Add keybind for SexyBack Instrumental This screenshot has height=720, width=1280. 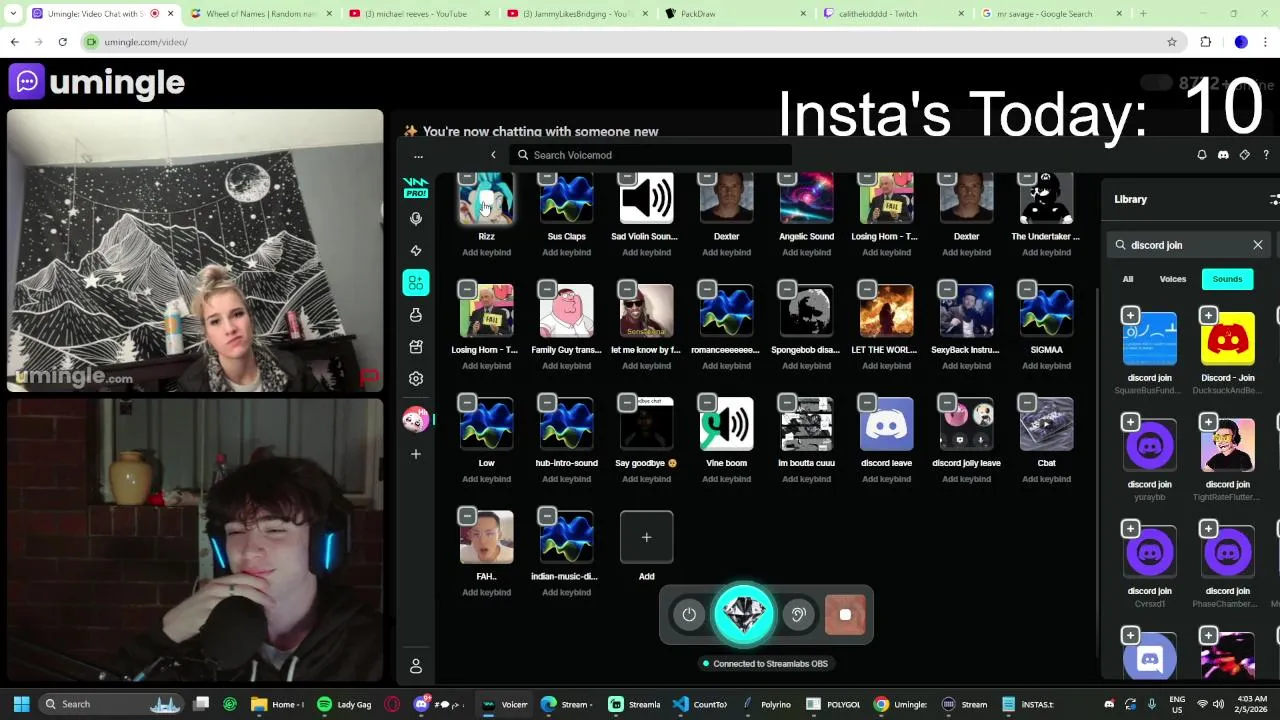pyautogui.click(x=966, y=366)
